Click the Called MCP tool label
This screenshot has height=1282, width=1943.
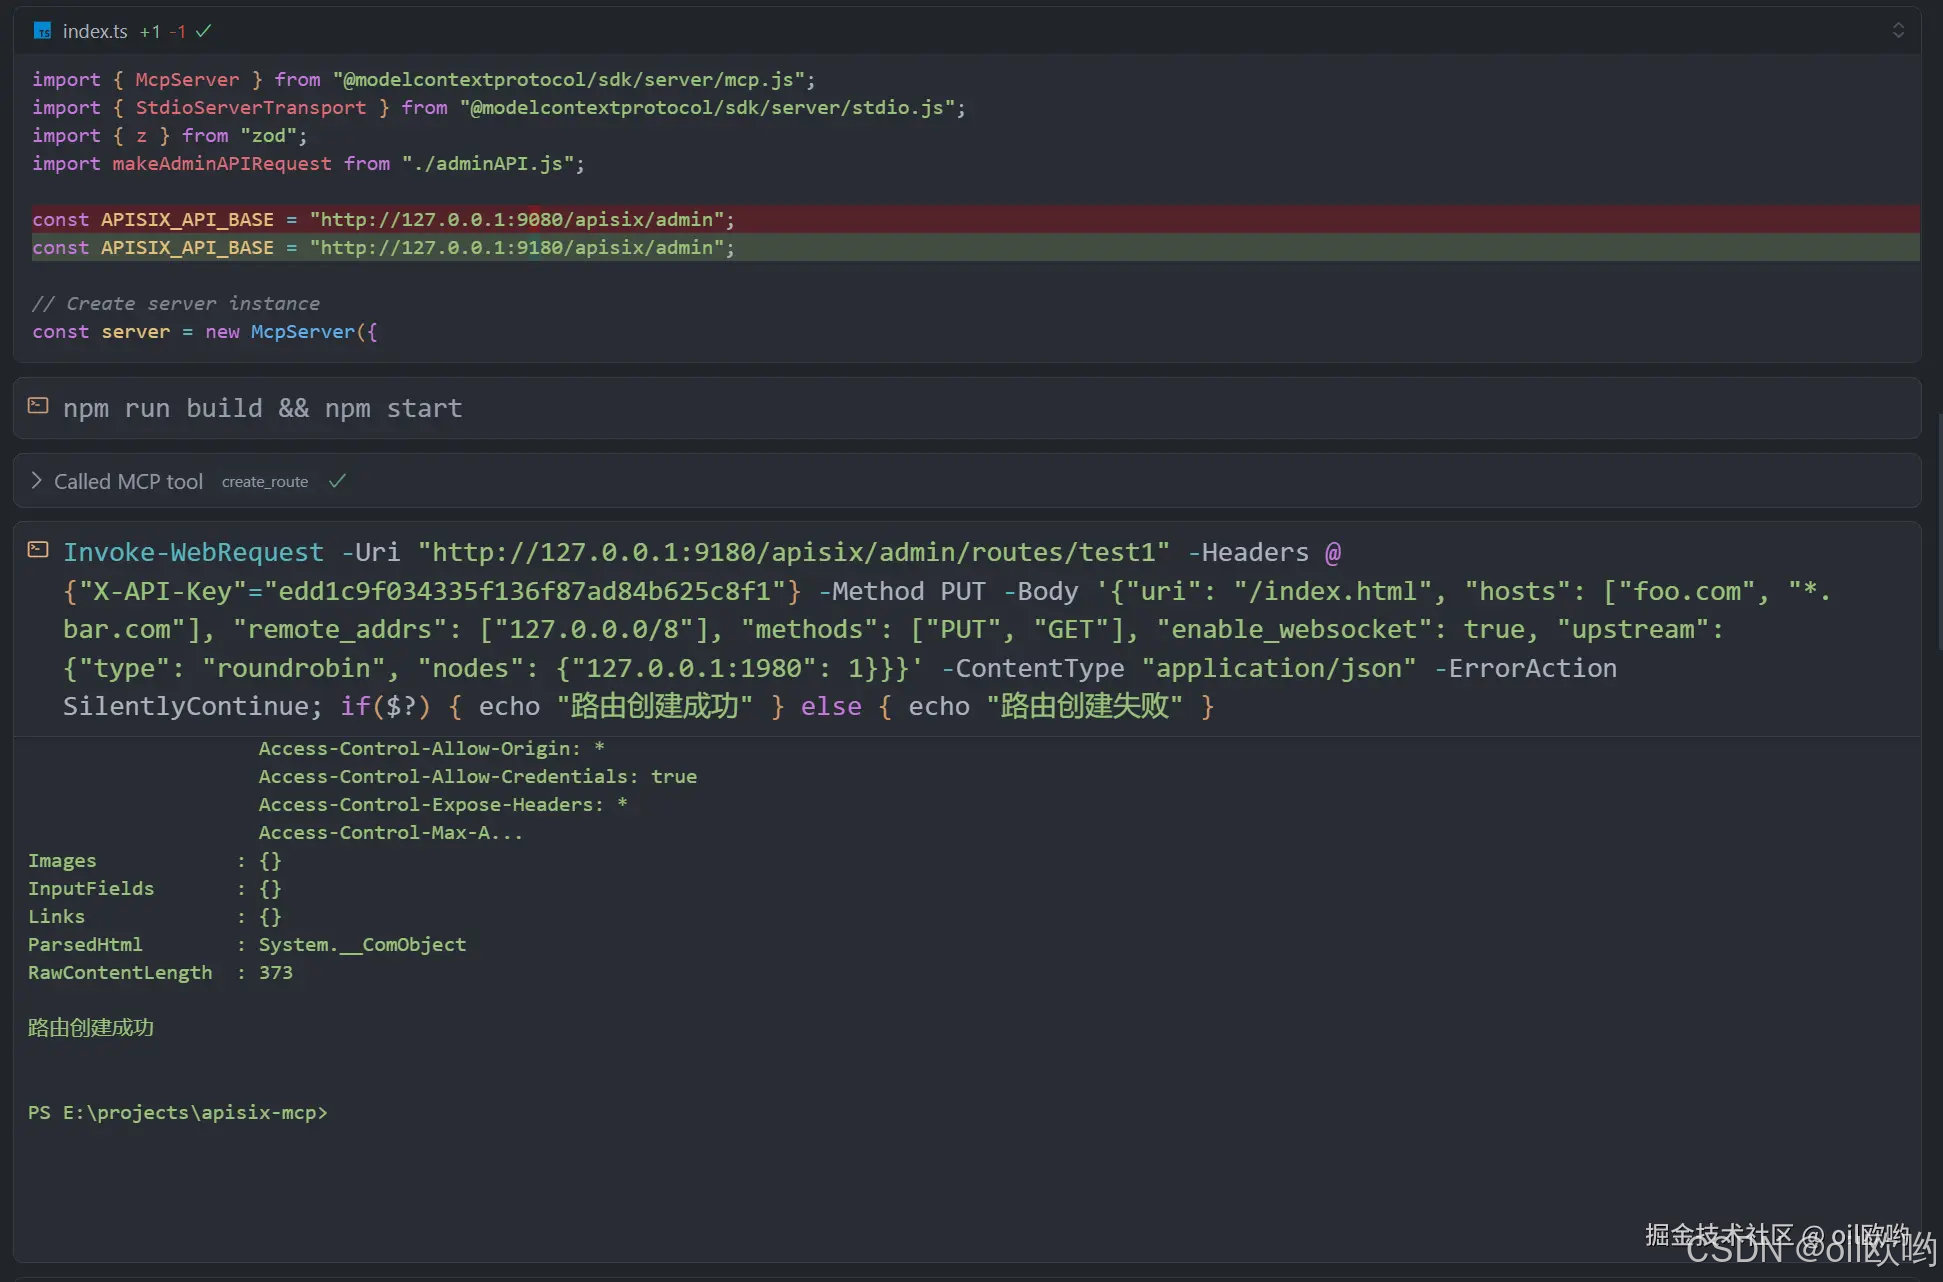[x=128, y=482]
